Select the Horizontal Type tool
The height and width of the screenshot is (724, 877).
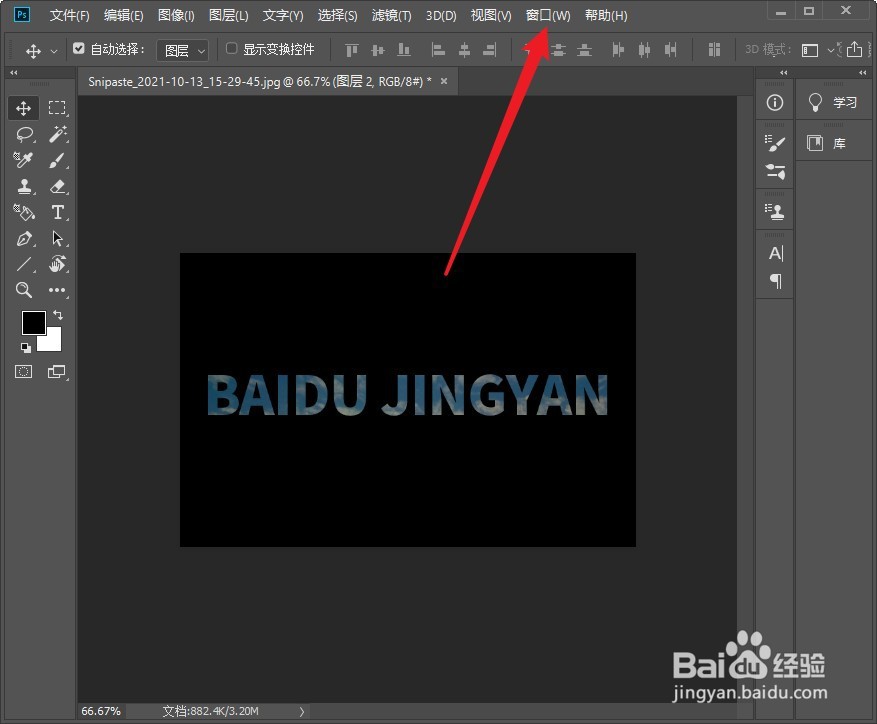tap(57, 212)
